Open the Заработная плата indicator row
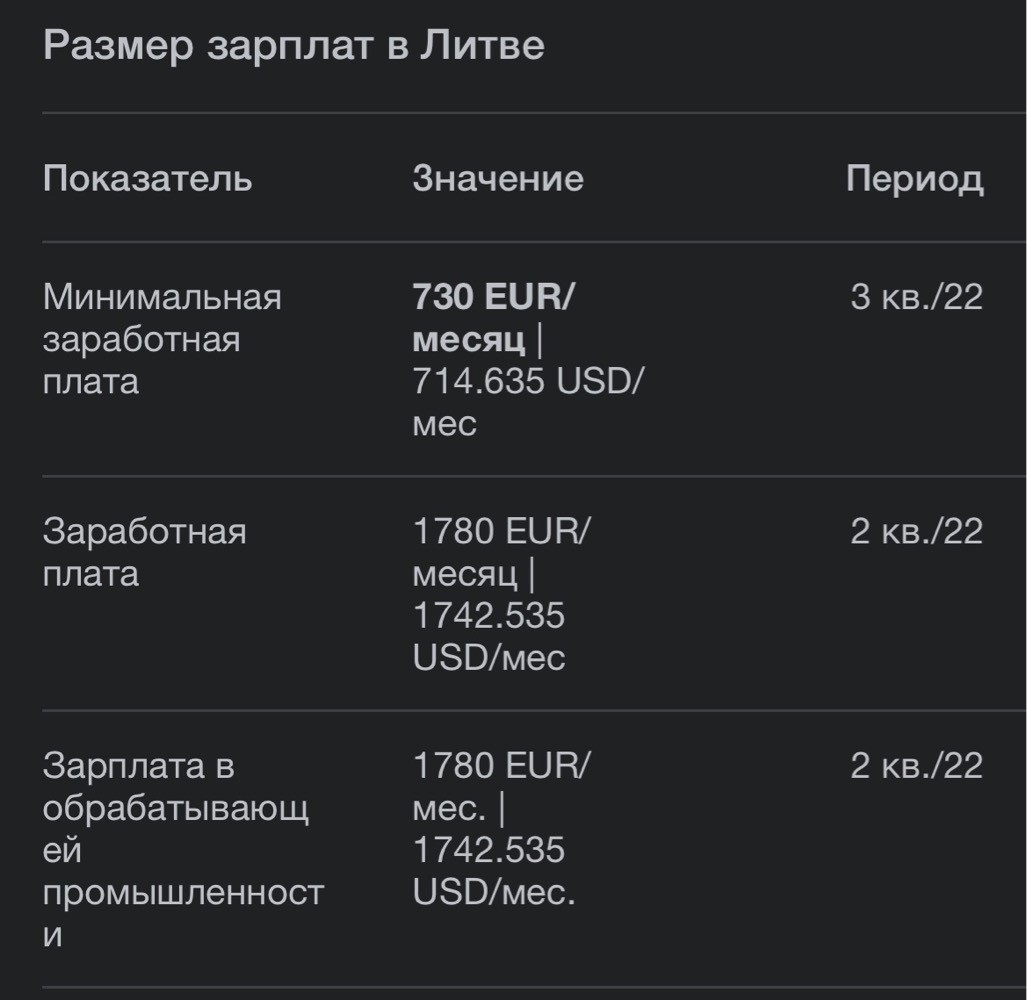 tap(145, 552)
